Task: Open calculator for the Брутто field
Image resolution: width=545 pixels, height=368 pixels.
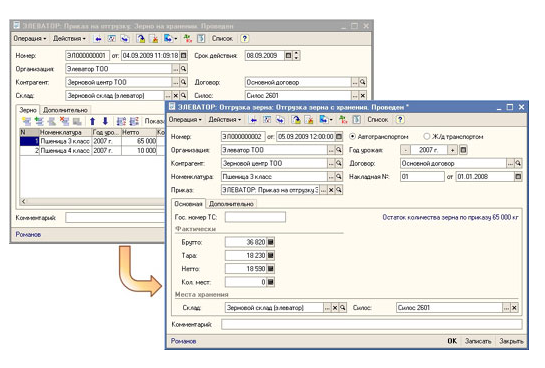Action: [x=271, y=242]
